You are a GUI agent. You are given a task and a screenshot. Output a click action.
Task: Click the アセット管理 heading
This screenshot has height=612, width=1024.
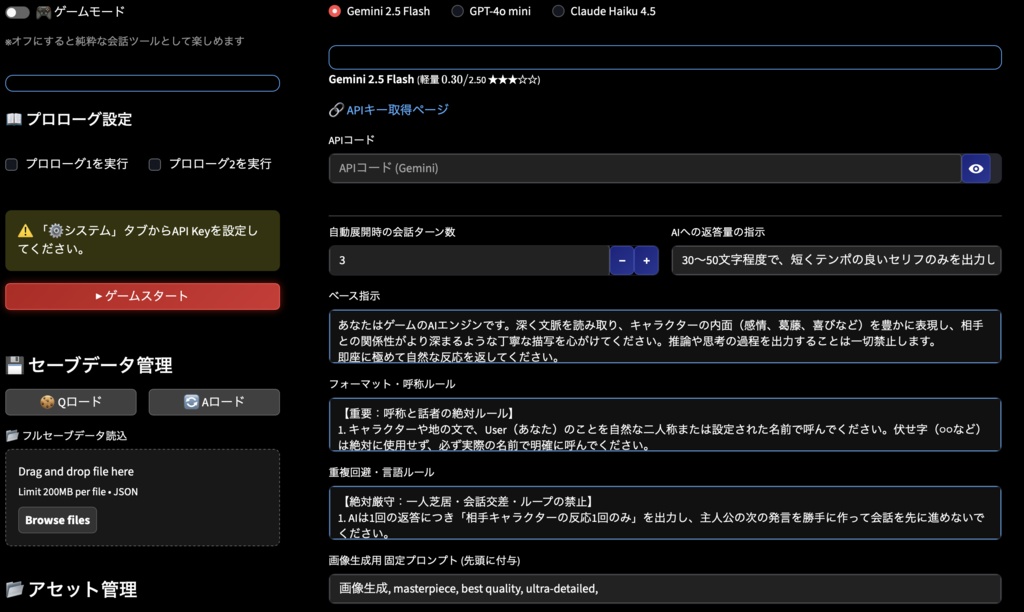pos(82,589)
